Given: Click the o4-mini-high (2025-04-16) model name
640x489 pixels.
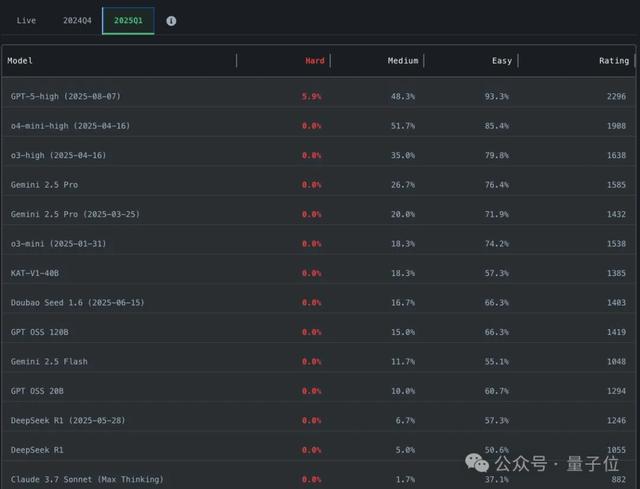Looking at the screenshot, I should 70,126.
